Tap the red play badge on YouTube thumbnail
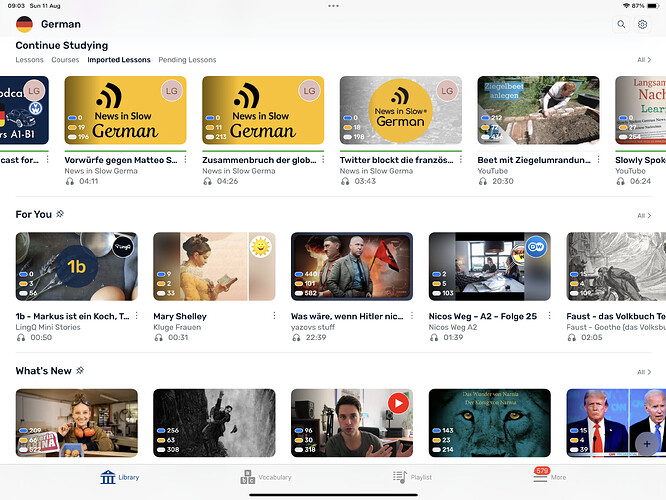The height and width of the screenshot is (500, 666). pyautogui.click(x=398, y=403)
